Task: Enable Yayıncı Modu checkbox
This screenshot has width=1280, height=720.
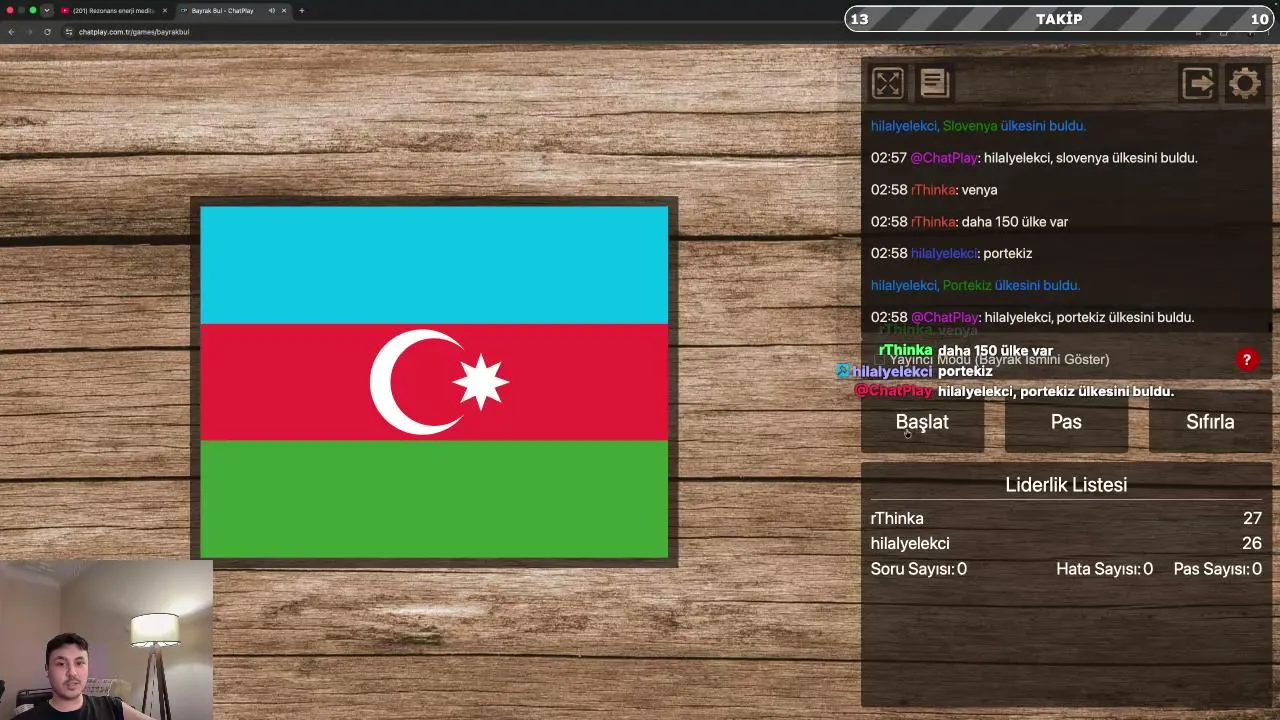Action: [x=881, y=360]
